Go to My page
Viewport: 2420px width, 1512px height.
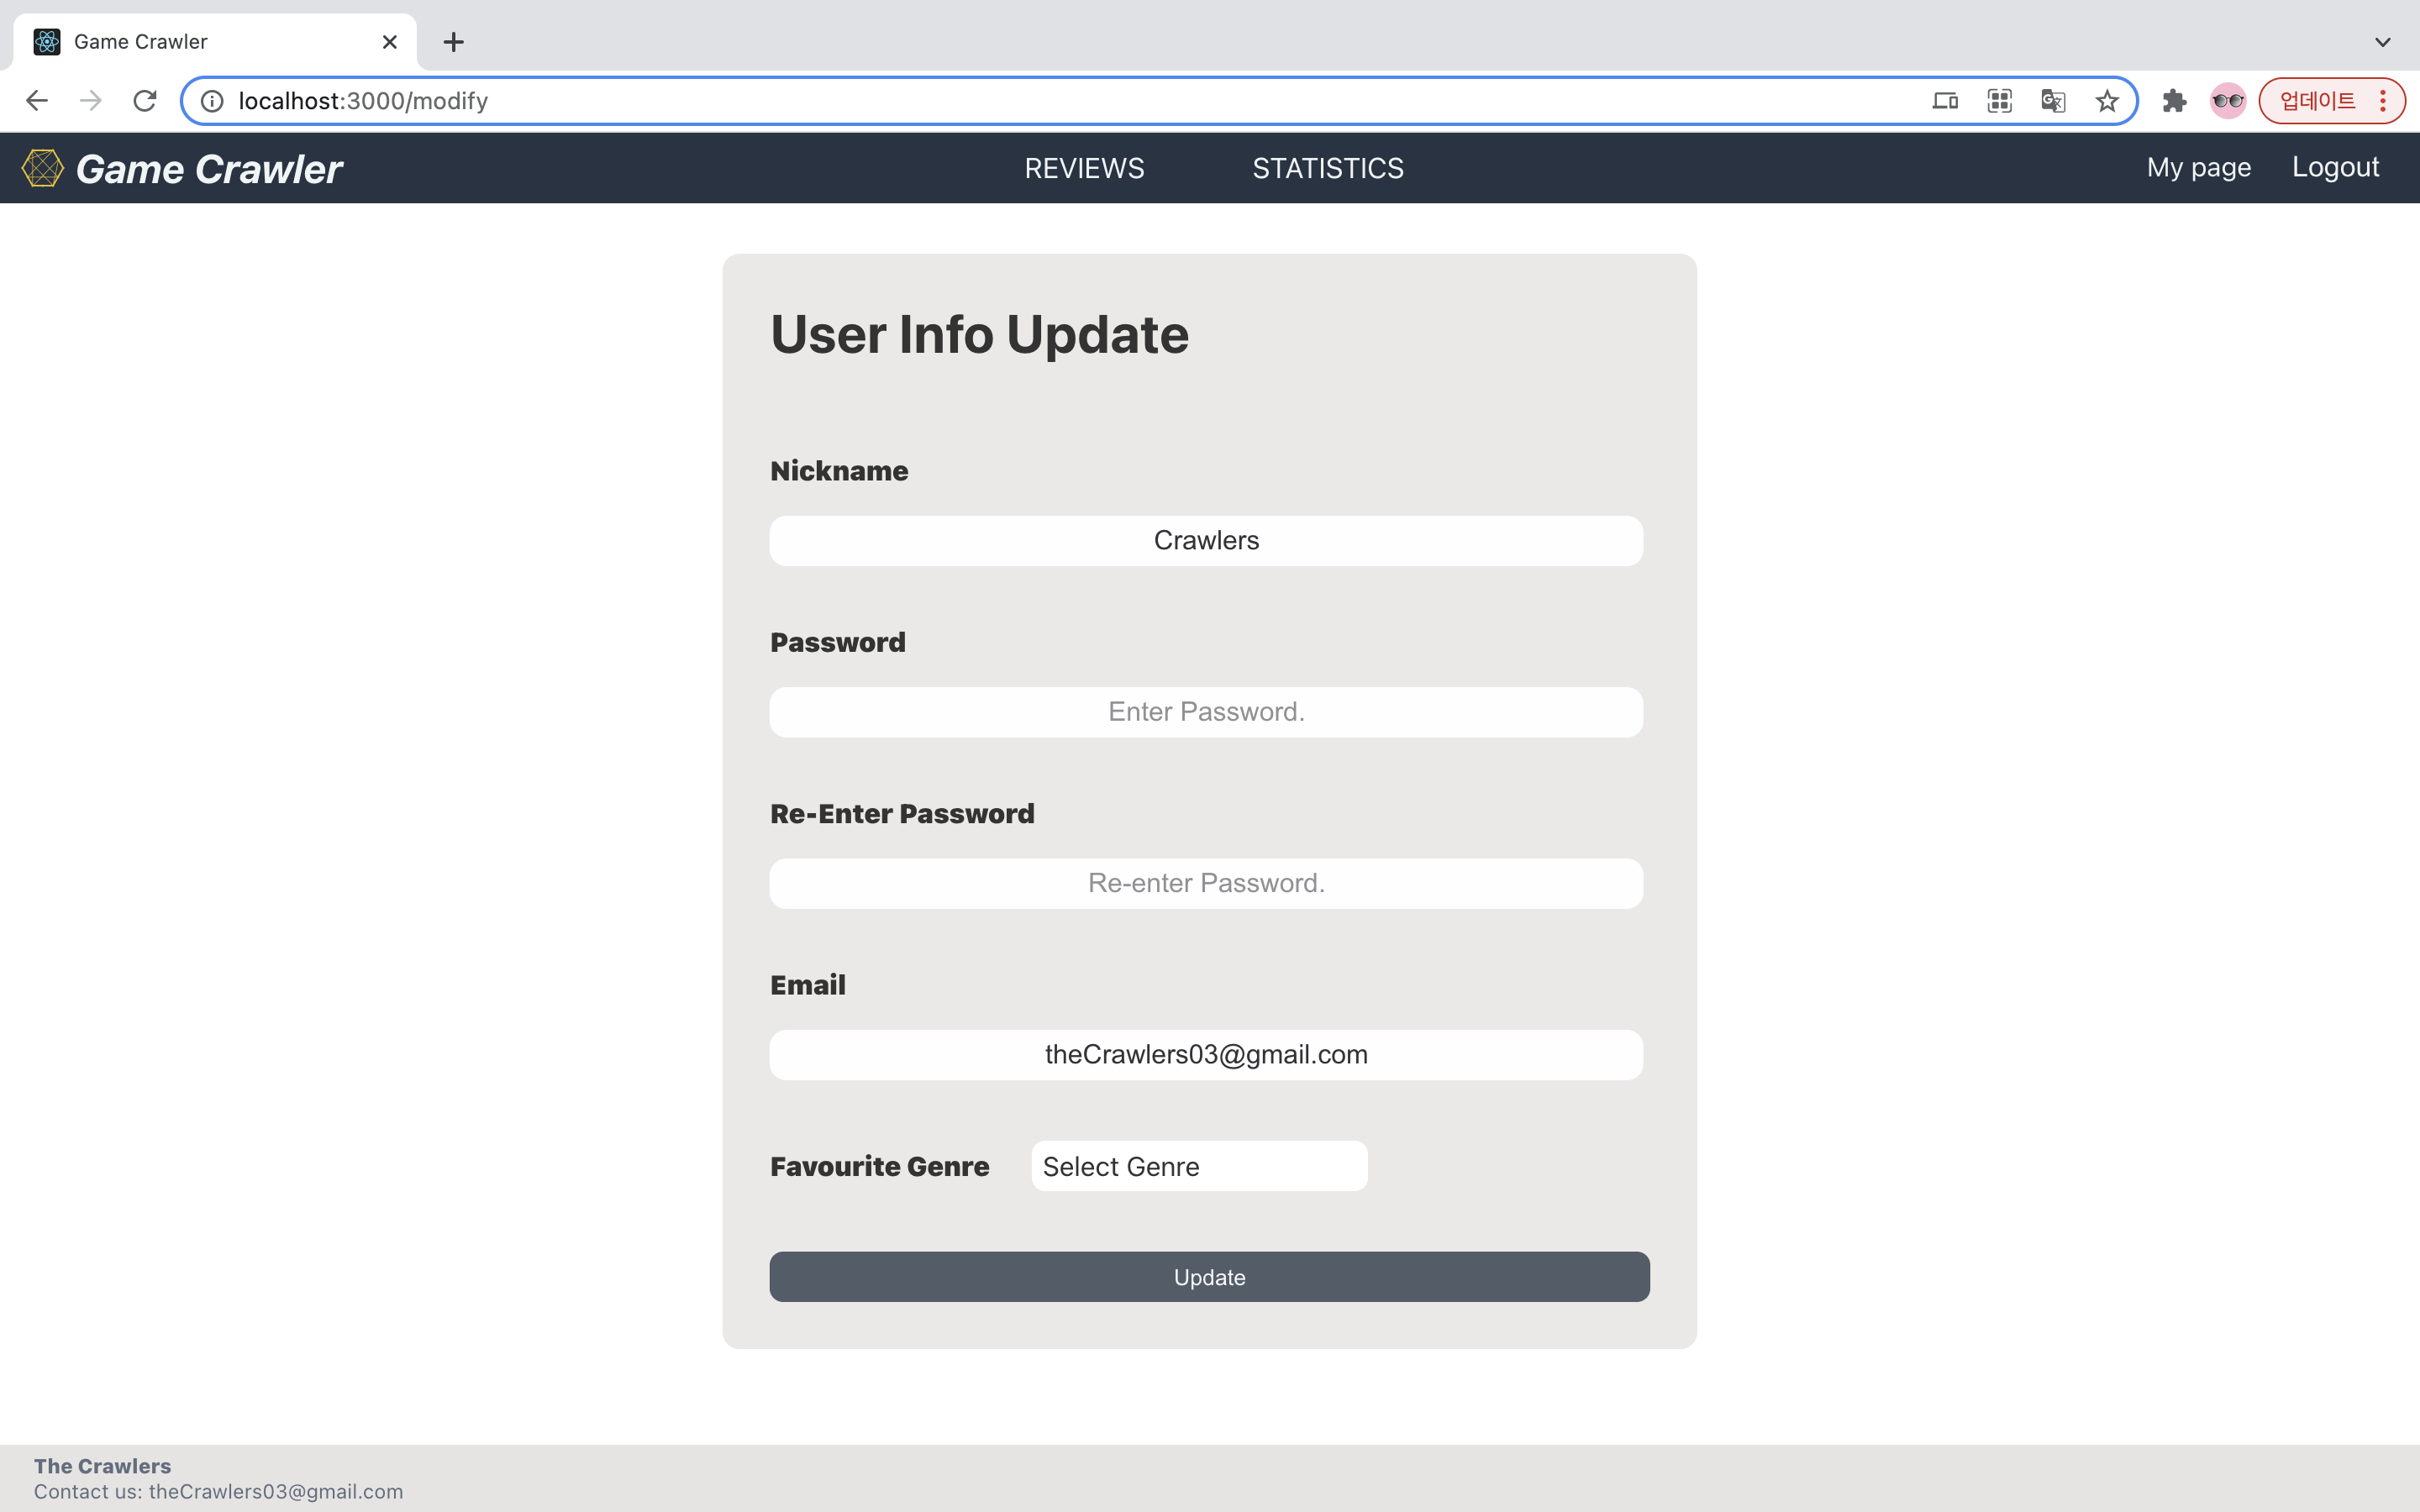click(x=2198, y=167)
